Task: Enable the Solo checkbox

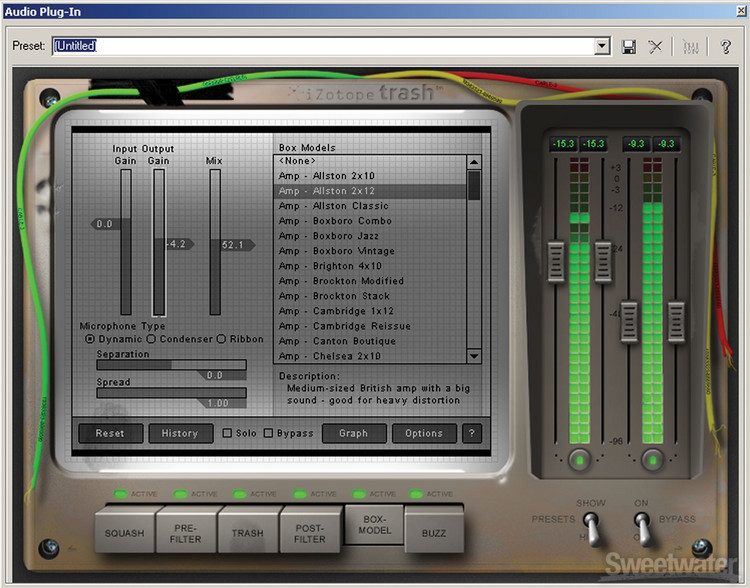Action: pyautogui.click(x=227, y=433)
